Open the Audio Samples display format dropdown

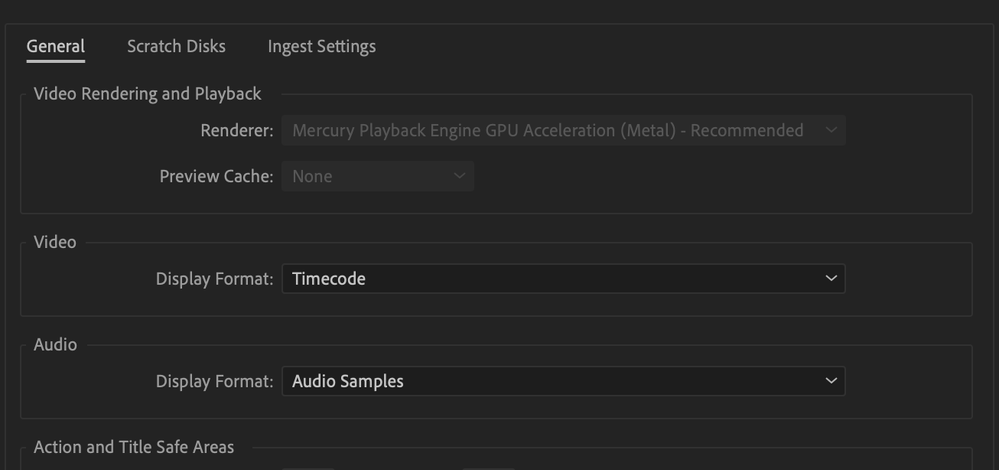(x=562, y=381)
